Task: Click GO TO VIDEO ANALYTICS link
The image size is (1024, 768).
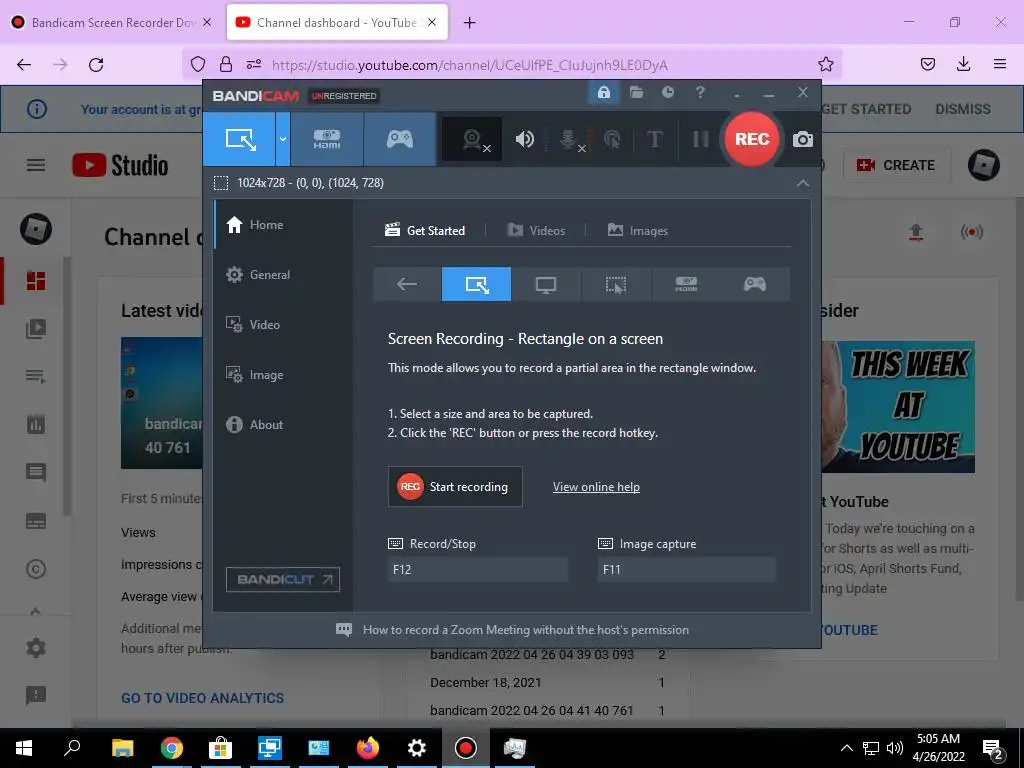Action: [202, 698]
